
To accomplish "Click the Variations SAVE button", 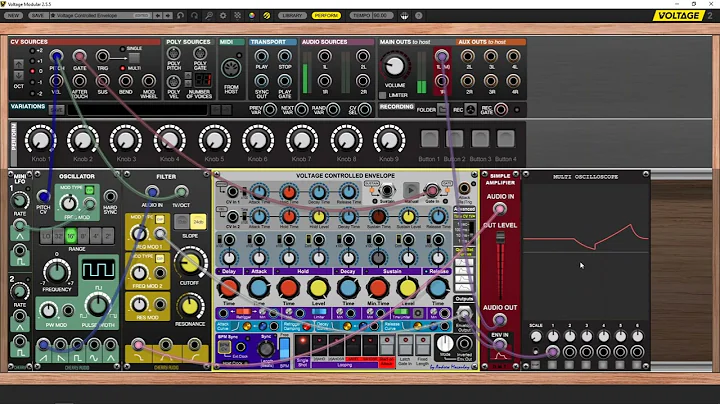I will pos(56,110).
